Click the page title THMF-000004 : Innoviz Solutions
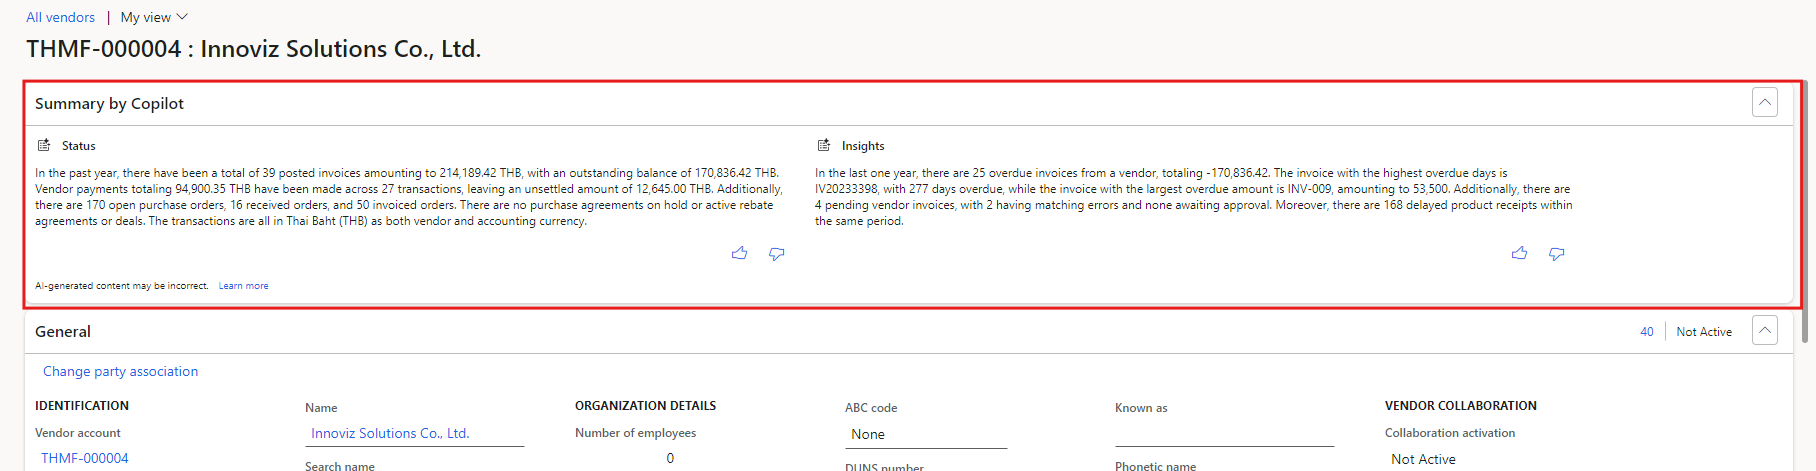Image resolution: width=1816 pixels, height=471 pixels. click(254, 49)
